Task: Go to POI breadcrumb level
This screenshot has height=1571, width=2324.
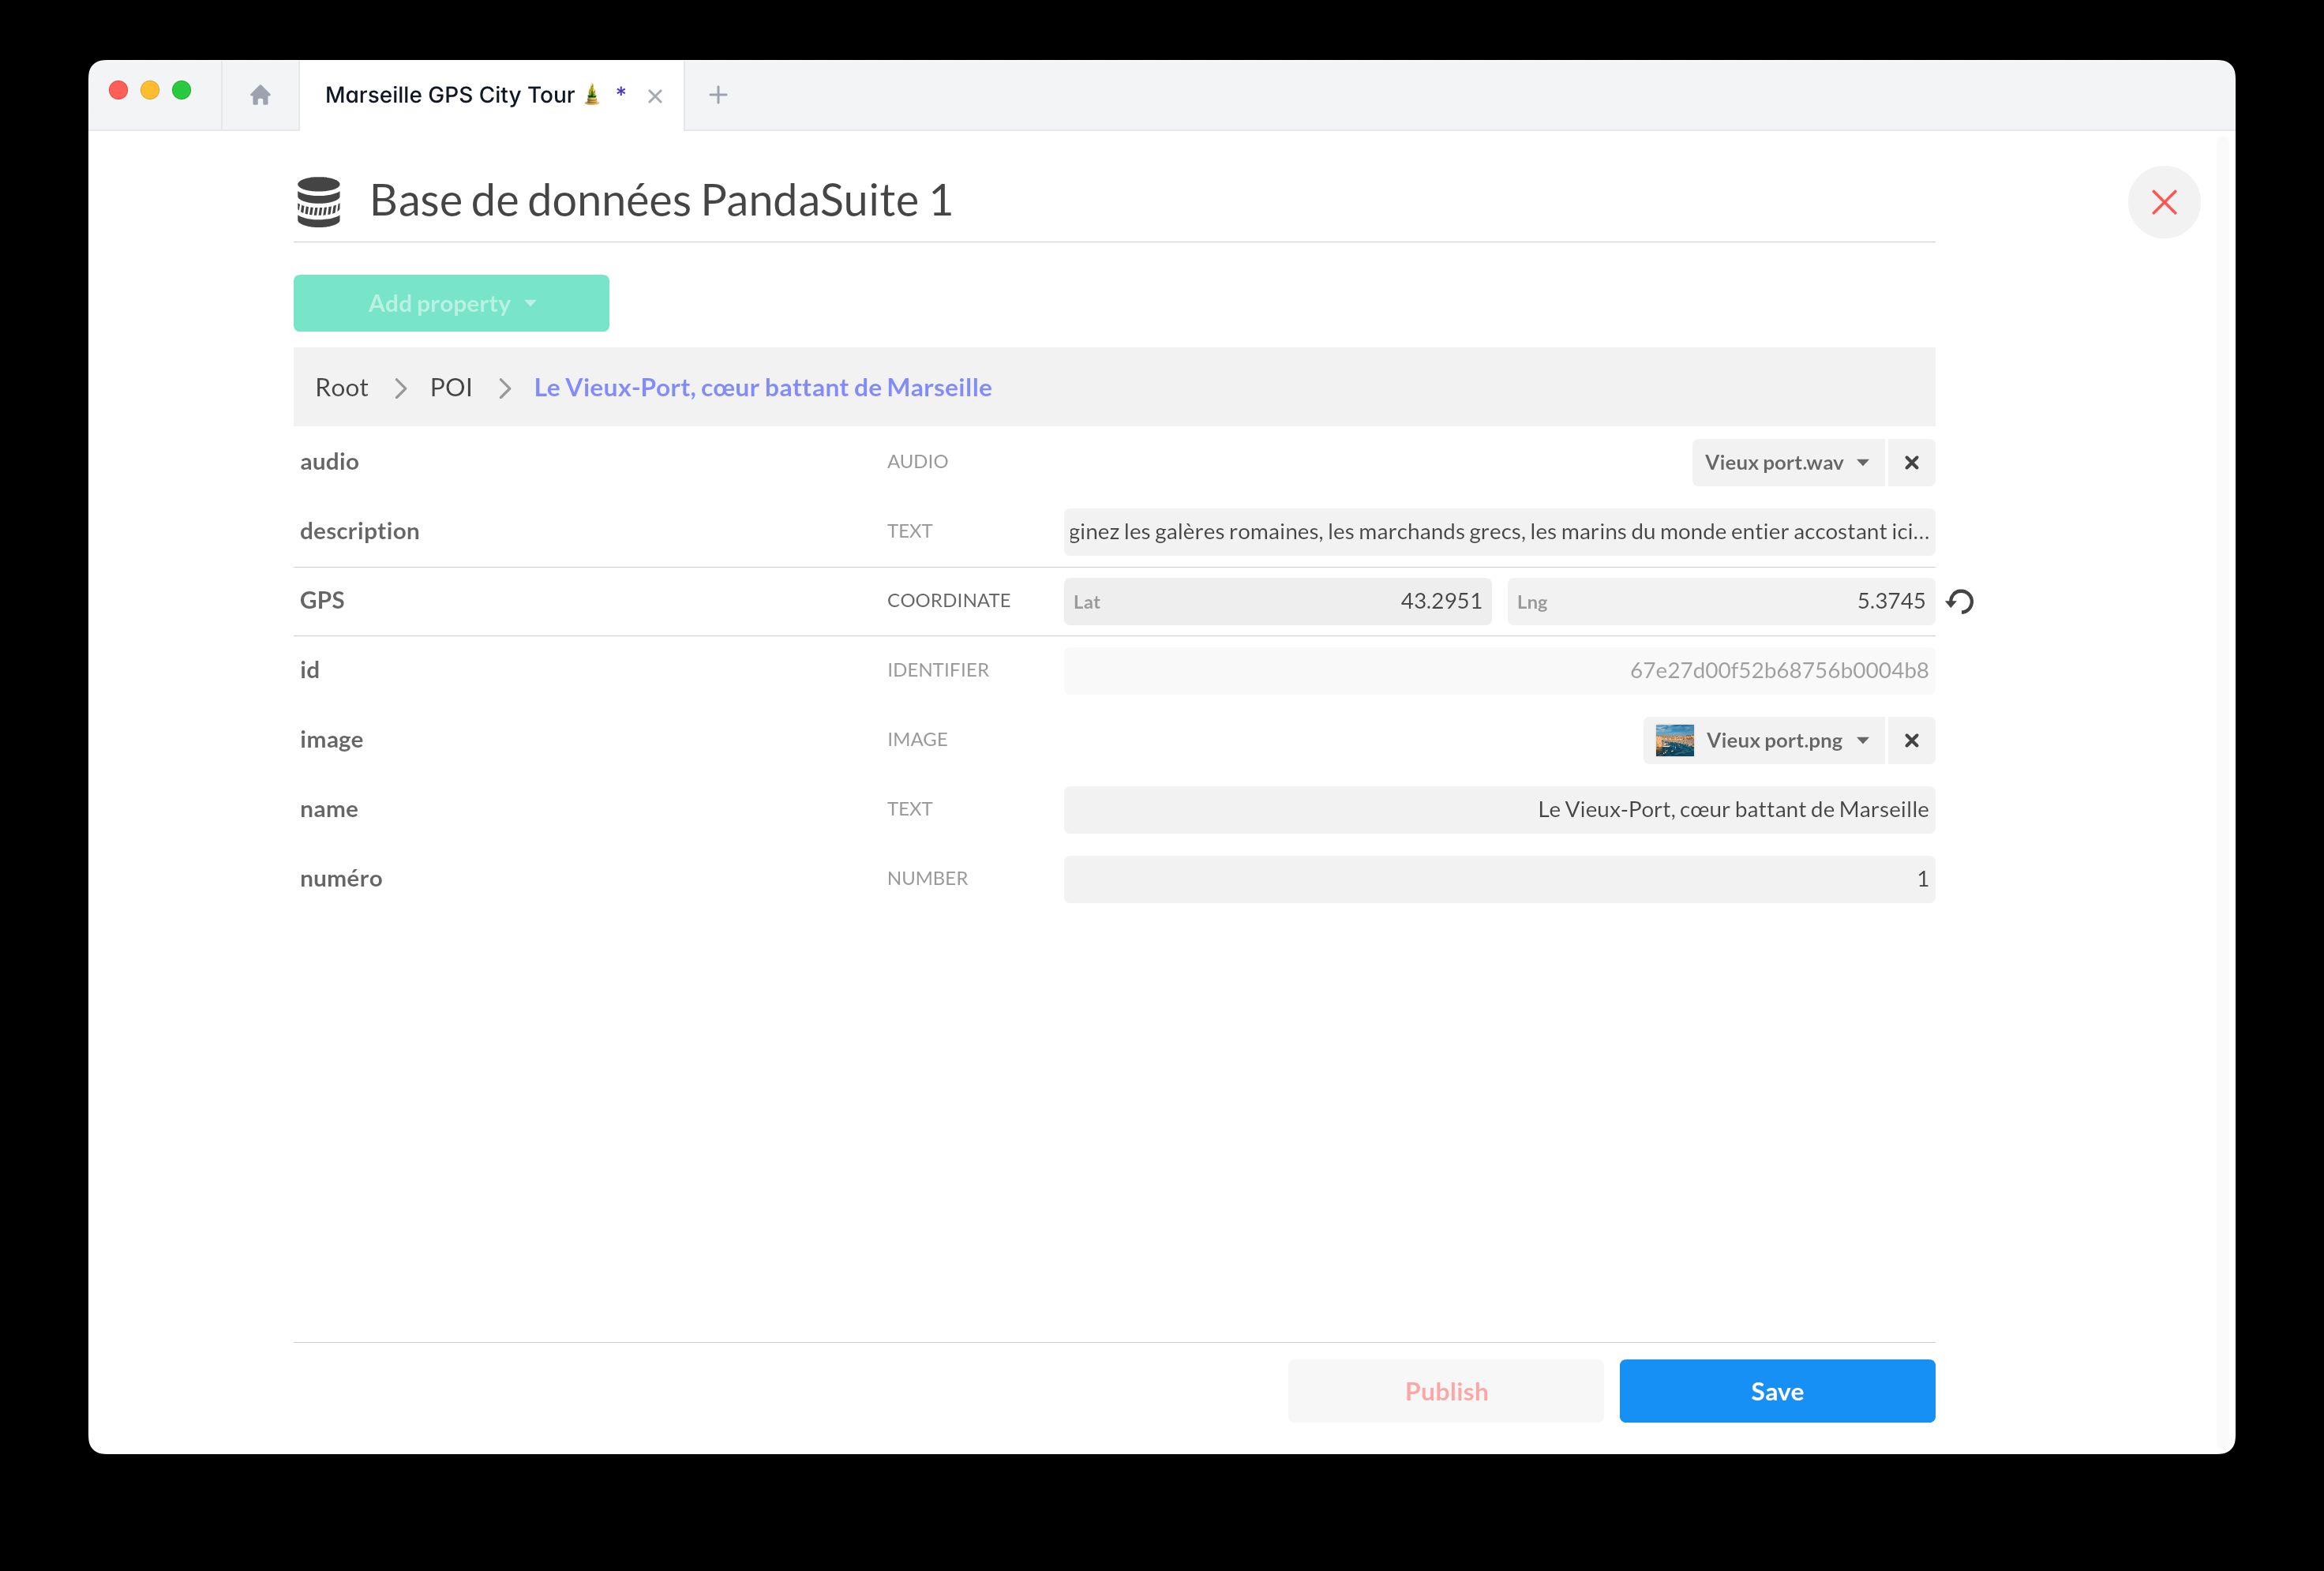Action: pyautogui.click(x=450, y=388)
